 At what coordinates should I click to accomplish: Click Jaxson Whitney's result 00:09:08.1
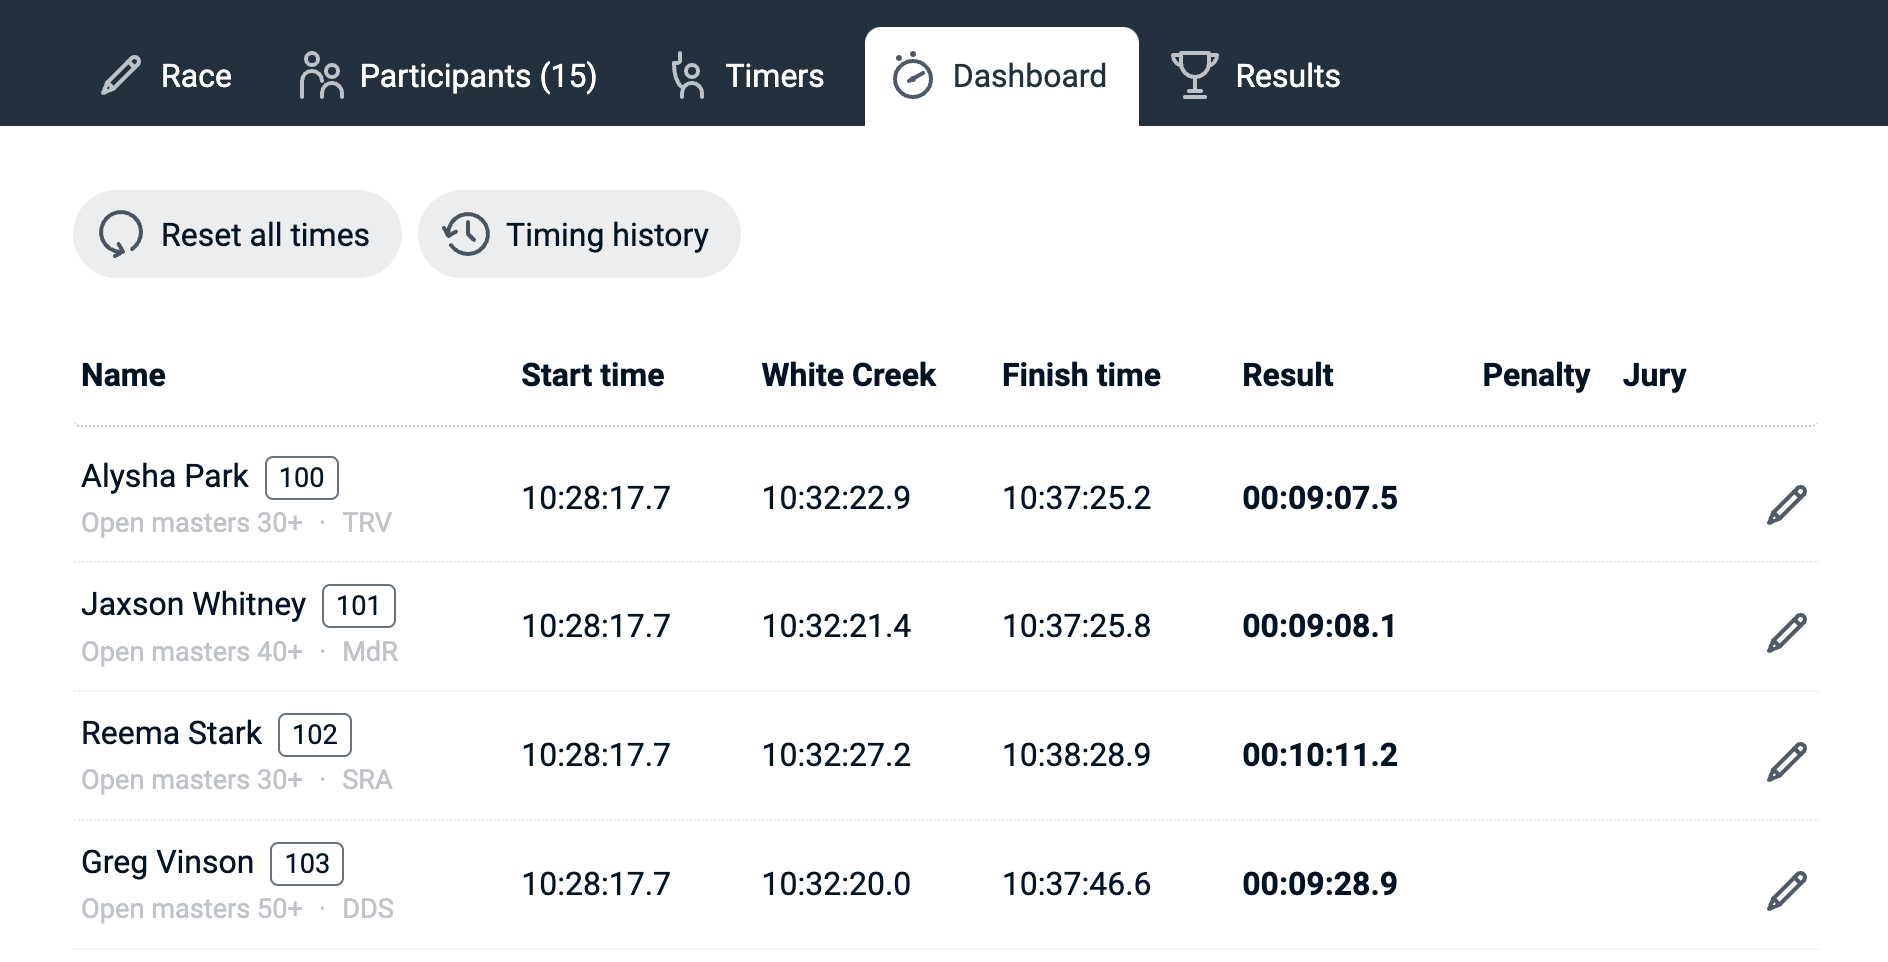[1319, 626]
